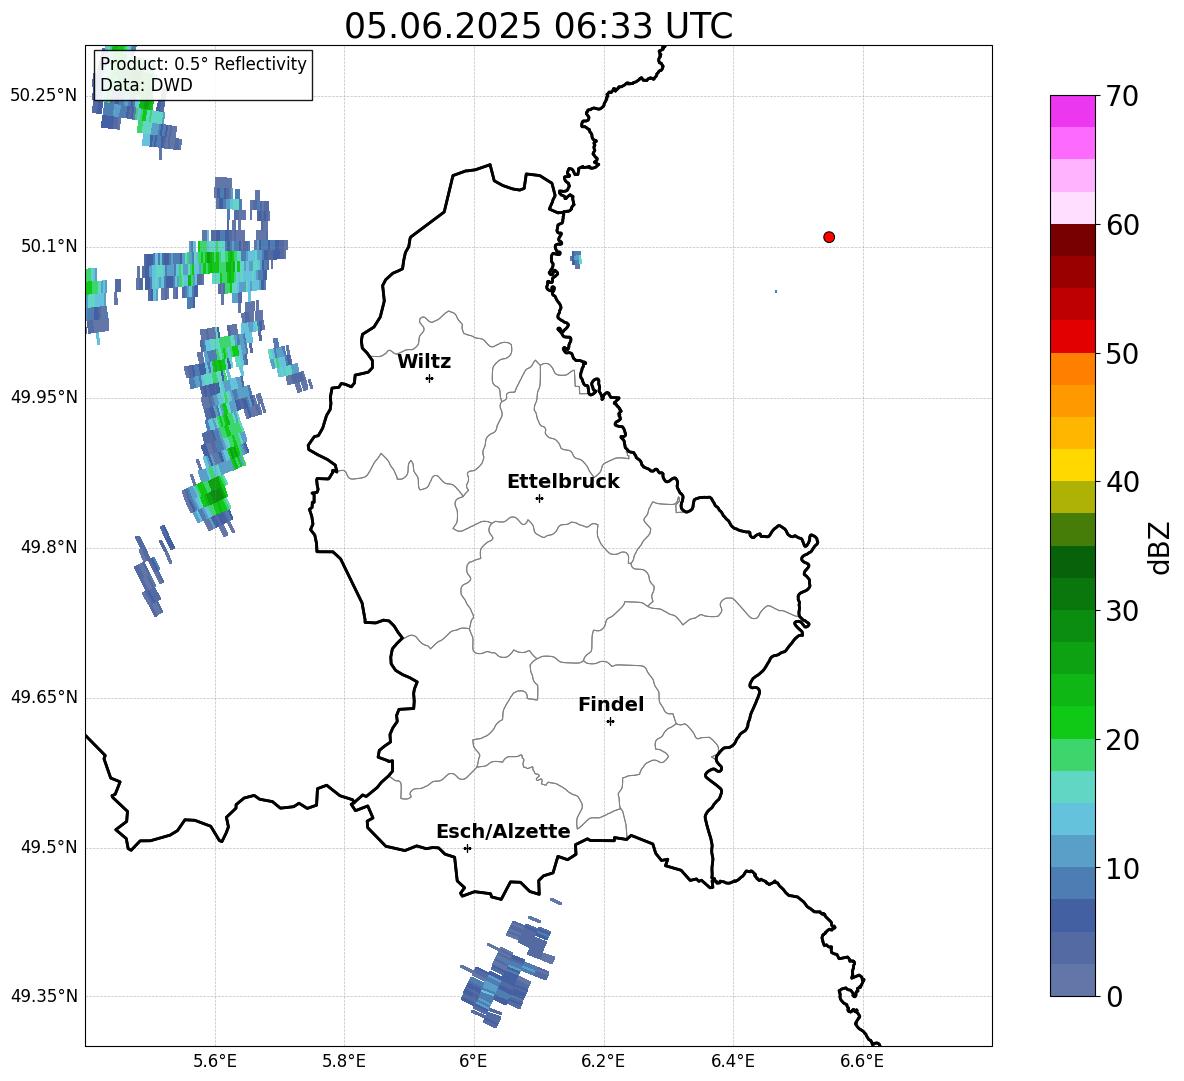Click the 49.5°N latitude label
Viewport: 1184px width, 1081px height.
(x=50, y=848)
